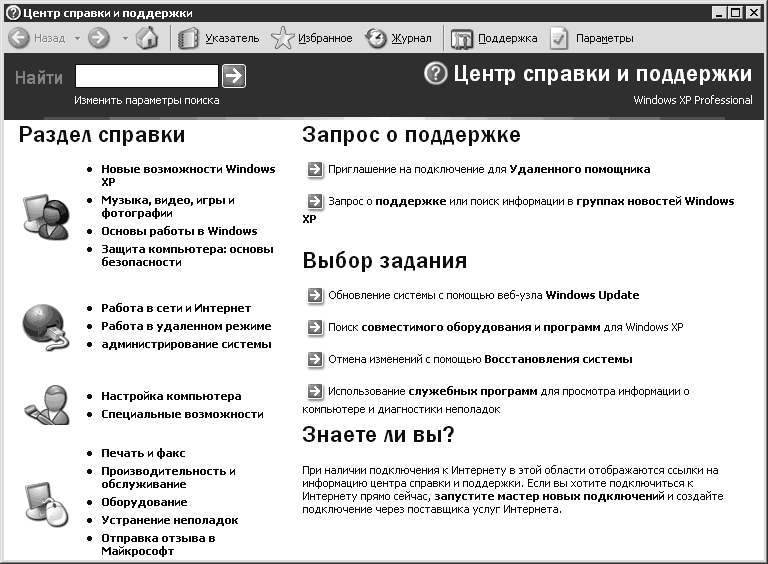
Task: Open the Устранение неполадок topic
Action: (169, 520)
